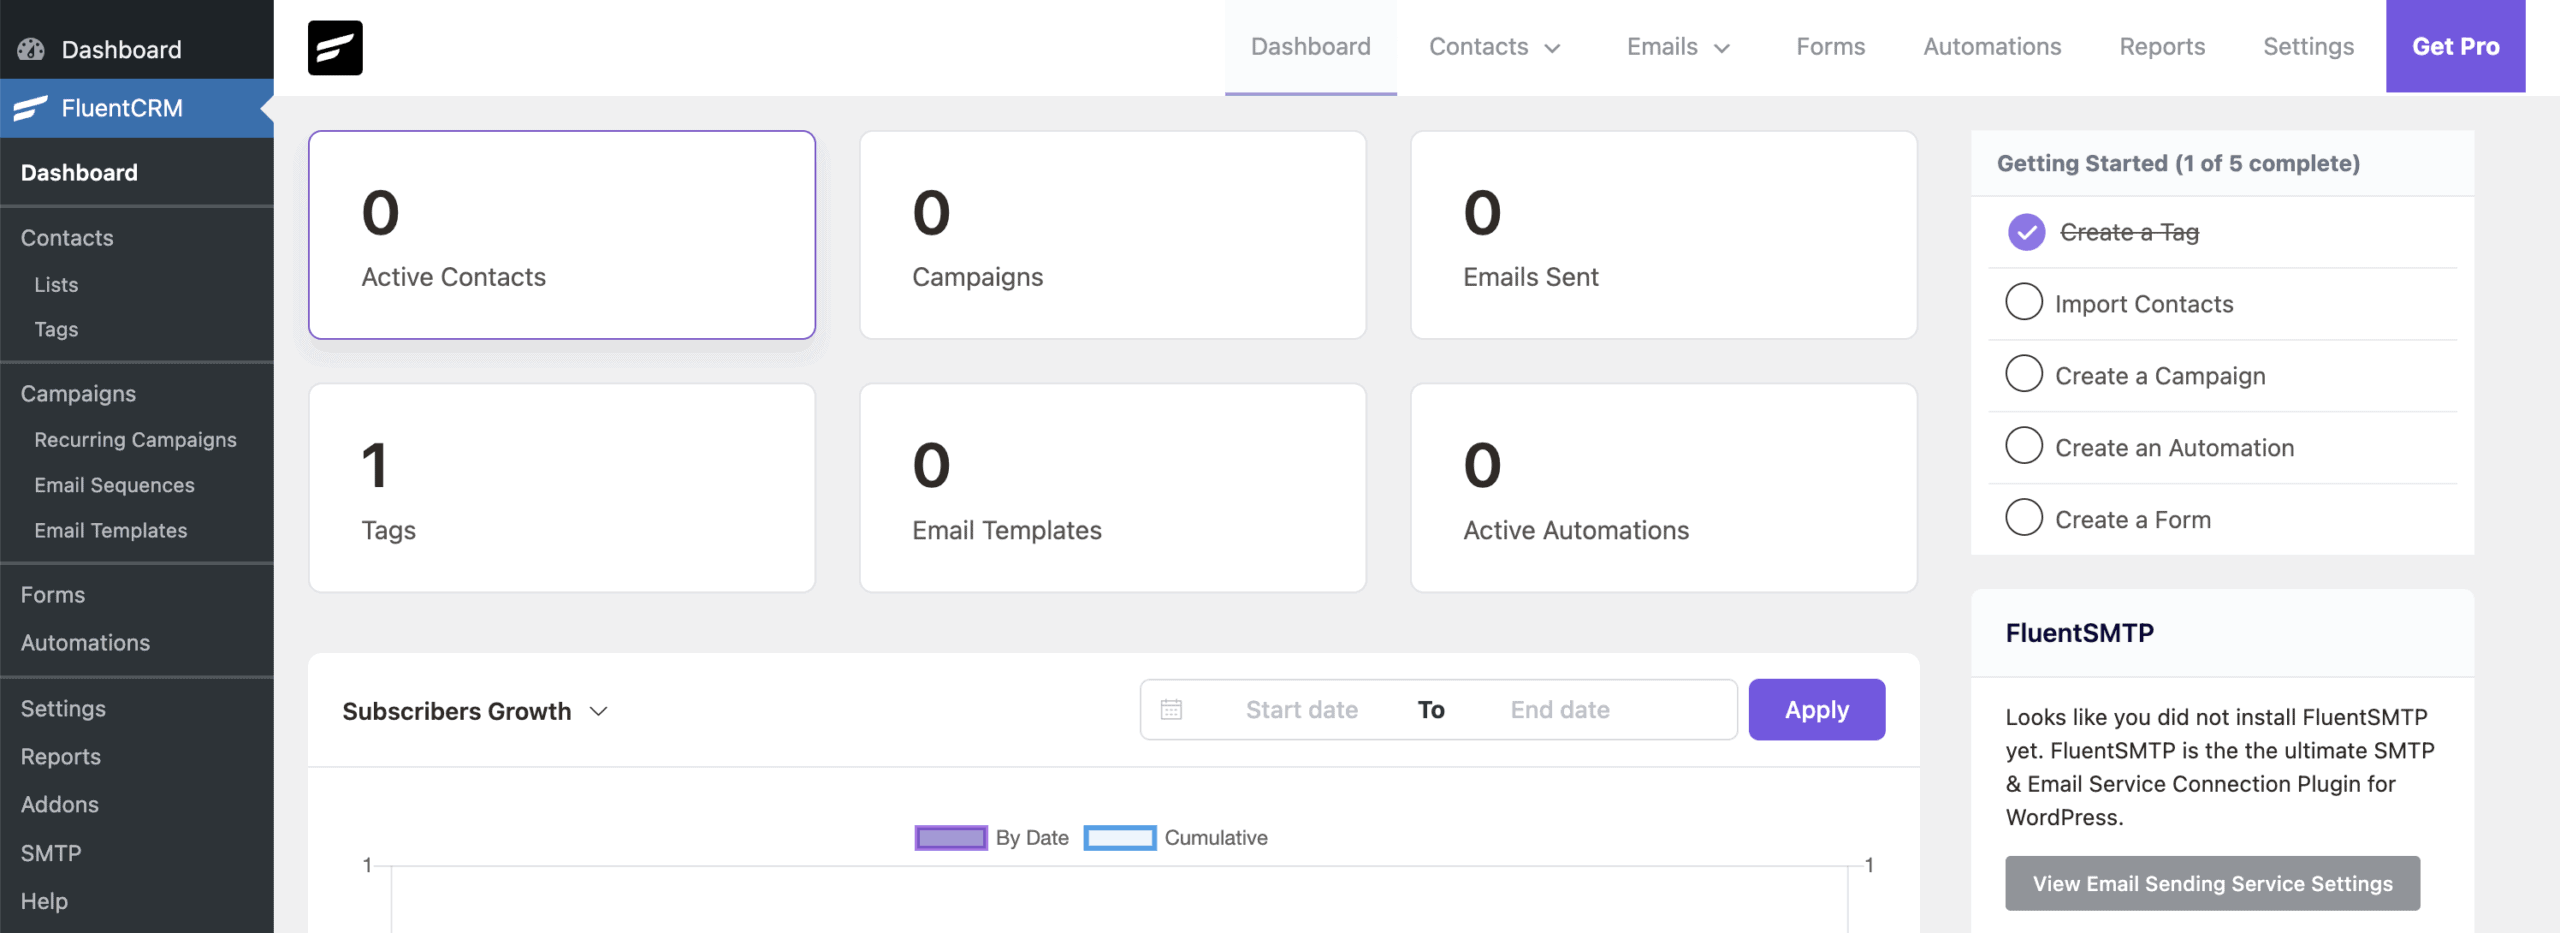Expand the Emails dropdown menu
2560x933 pixels.
[x=1677, y=46]
